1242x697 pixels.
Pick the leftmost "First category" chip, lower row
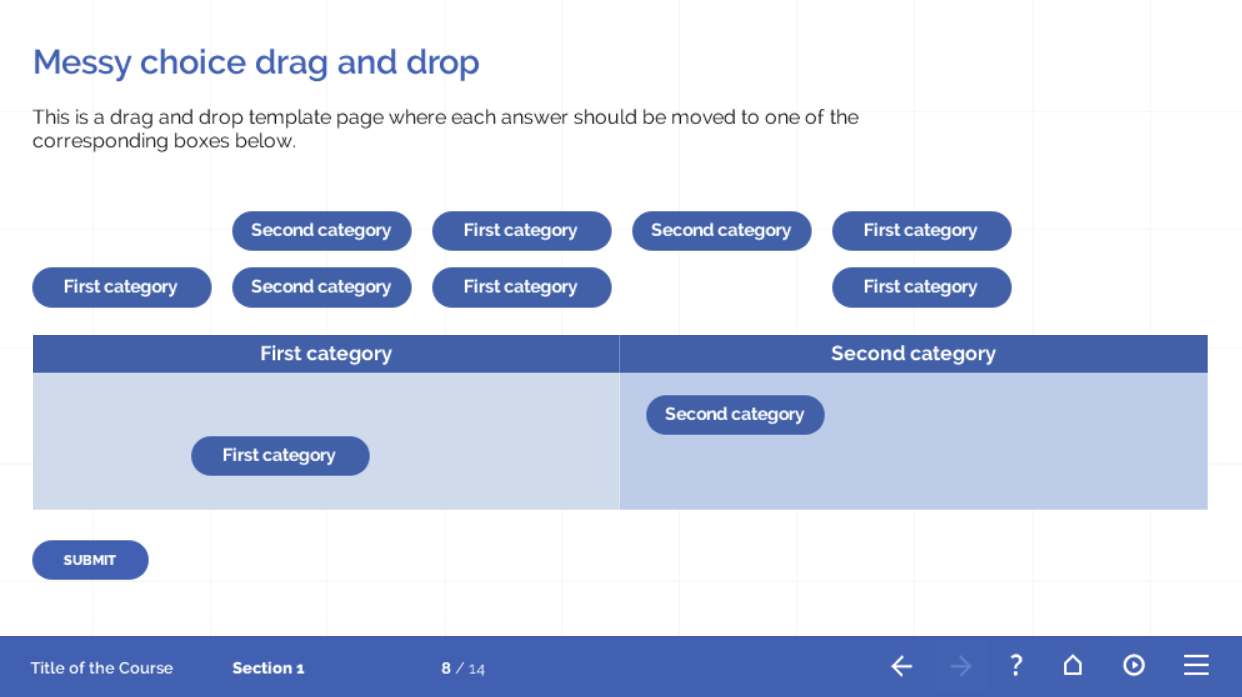pyautogui.click(x=121, y=287)
